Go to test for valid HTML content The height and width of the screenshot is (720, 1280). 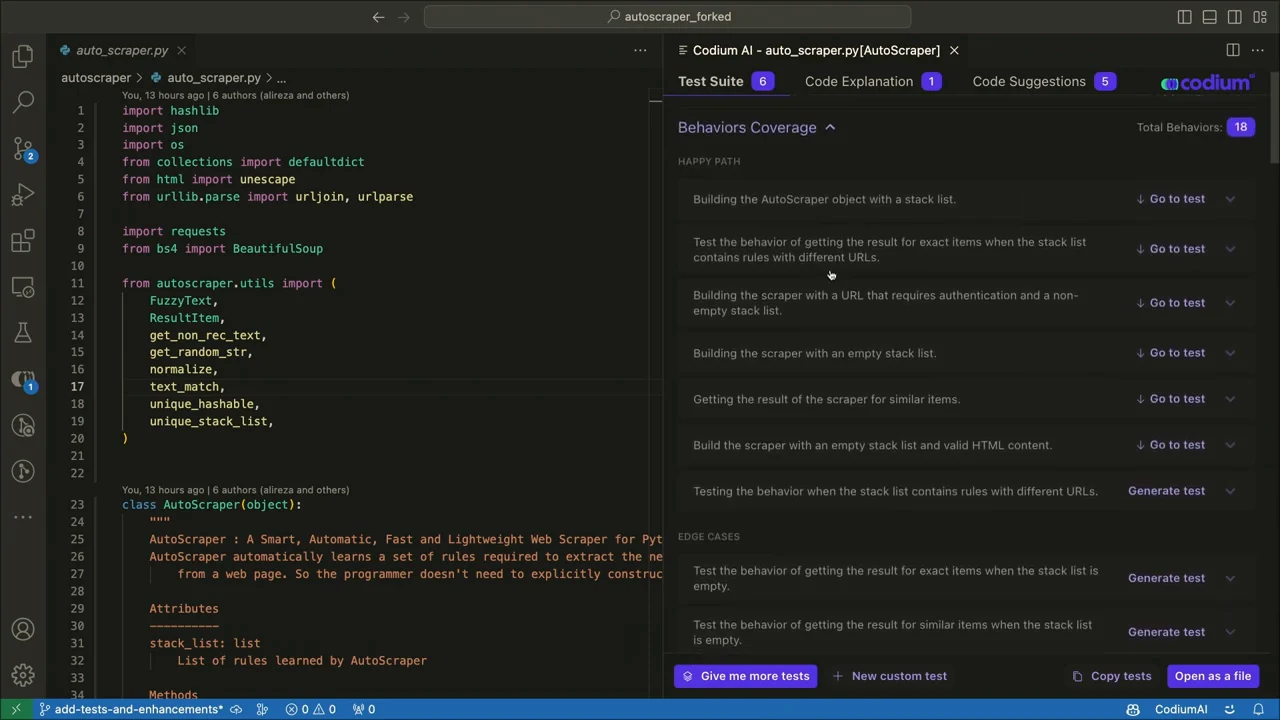pyautogui.click(x=1171, y=445)
